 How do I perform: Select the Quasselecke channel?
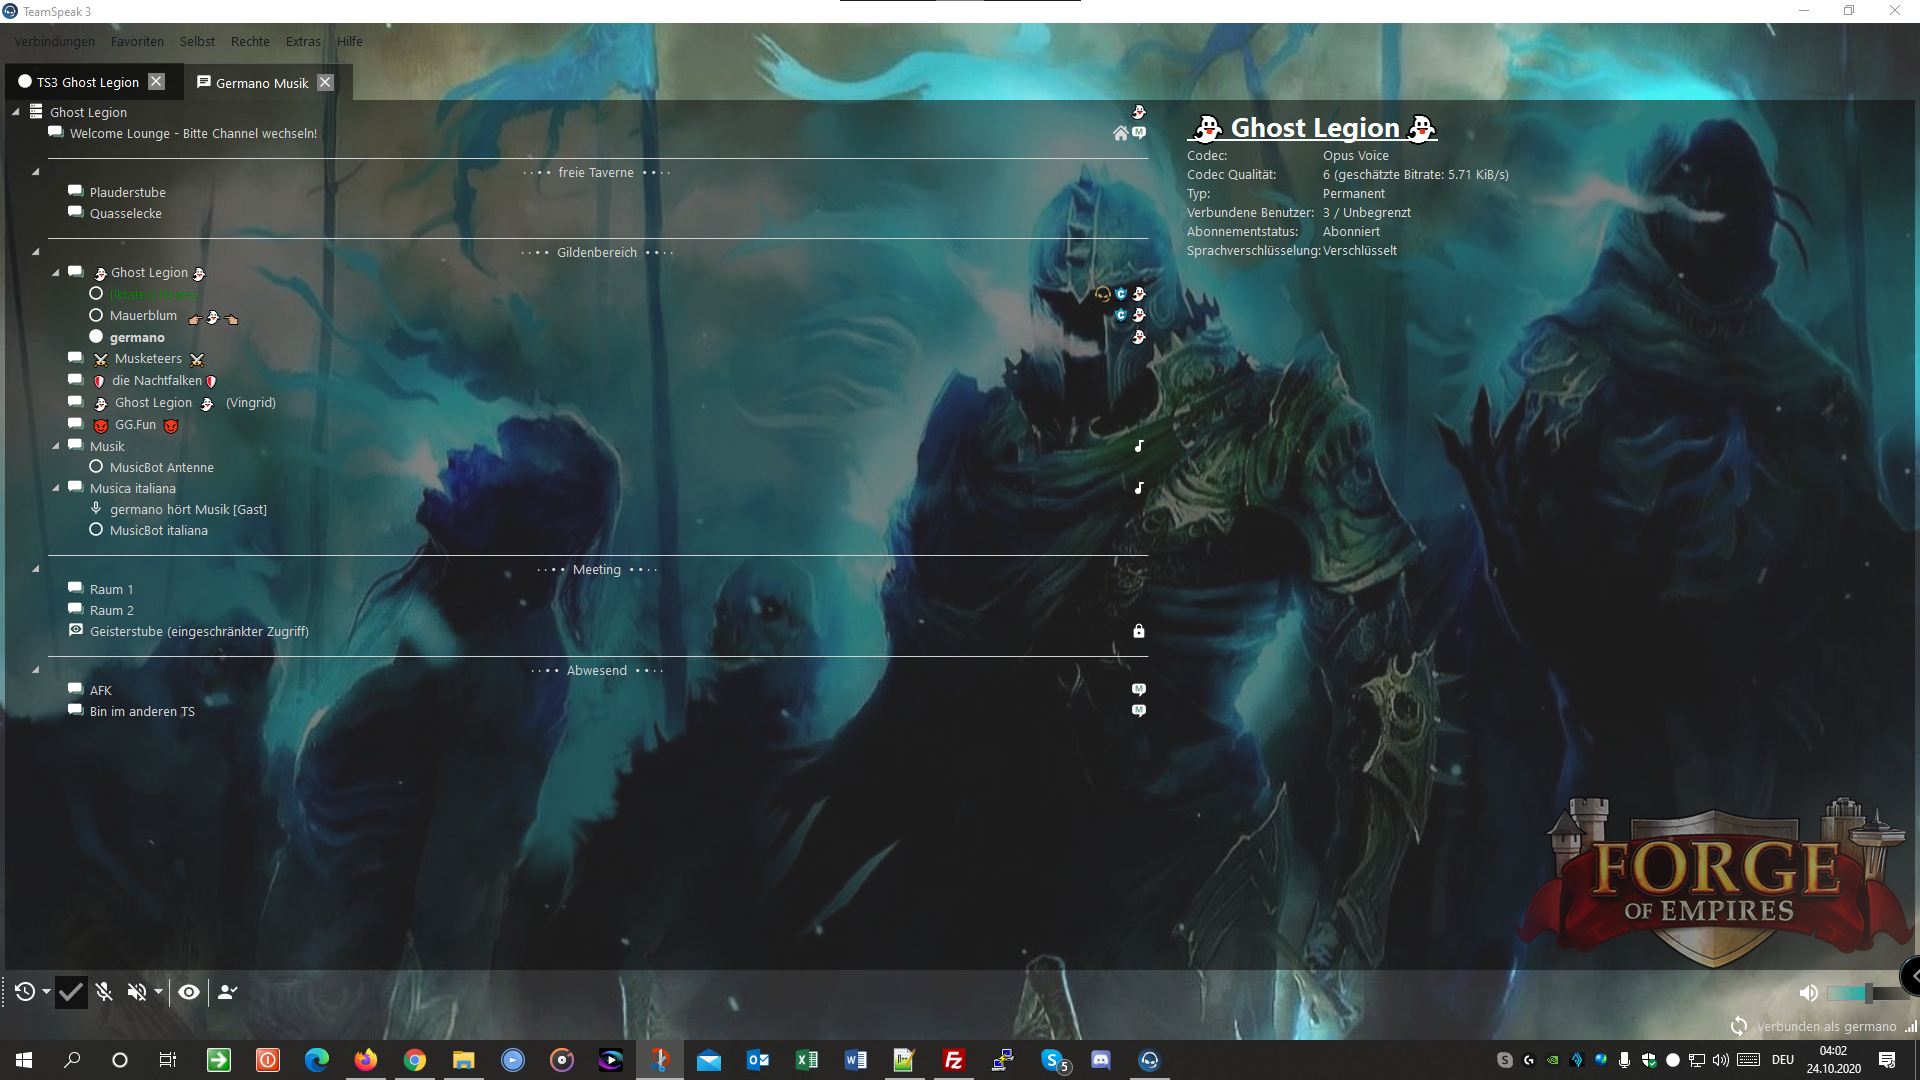125,213
